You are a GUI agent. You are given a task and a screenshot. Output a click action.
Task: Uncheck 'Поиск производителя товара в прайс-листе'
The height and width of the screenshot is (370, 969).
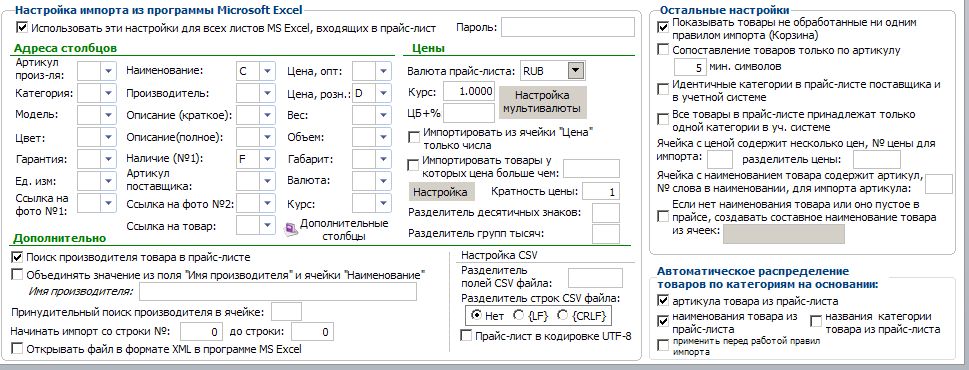[x=17, y=256]
